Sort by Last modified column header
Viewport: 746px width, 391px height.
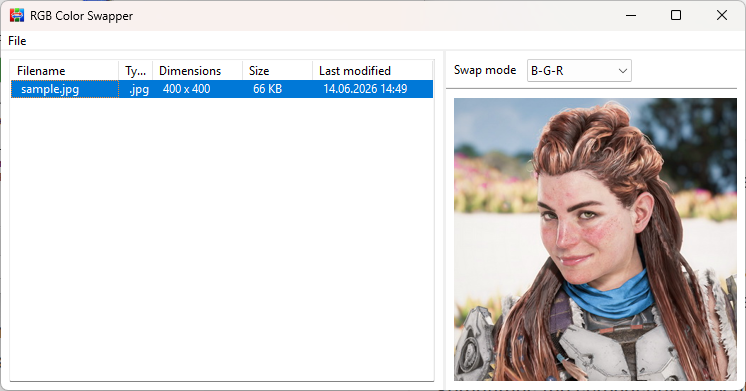pos(373,70)
